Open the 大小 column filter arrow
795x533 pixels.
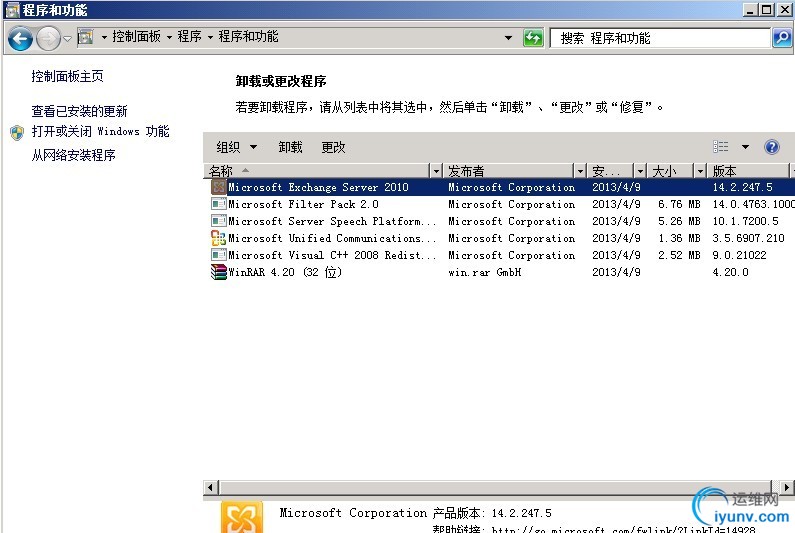point(700,171)
